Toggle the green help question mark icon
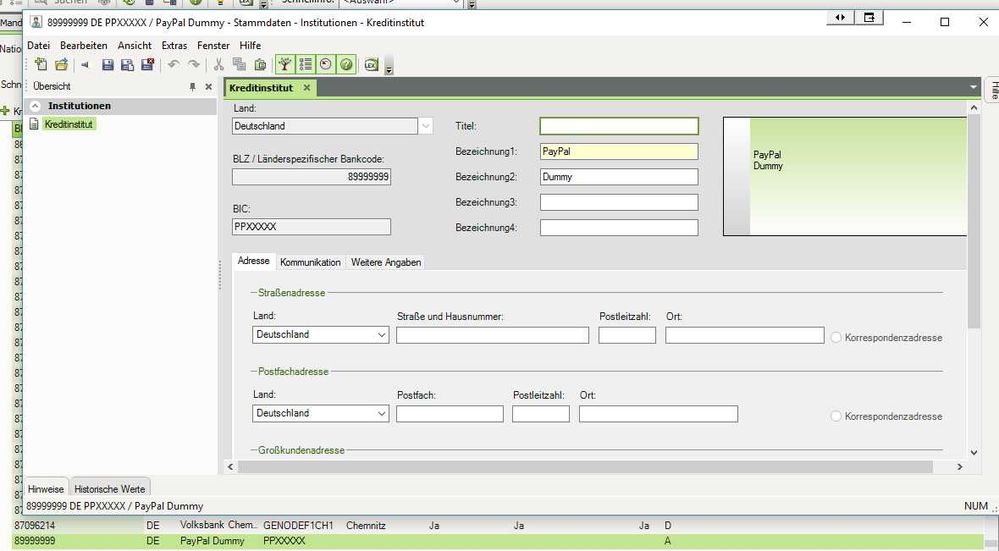Image resolution: width=999 pixels, height=551 pixels. [346, 64]
